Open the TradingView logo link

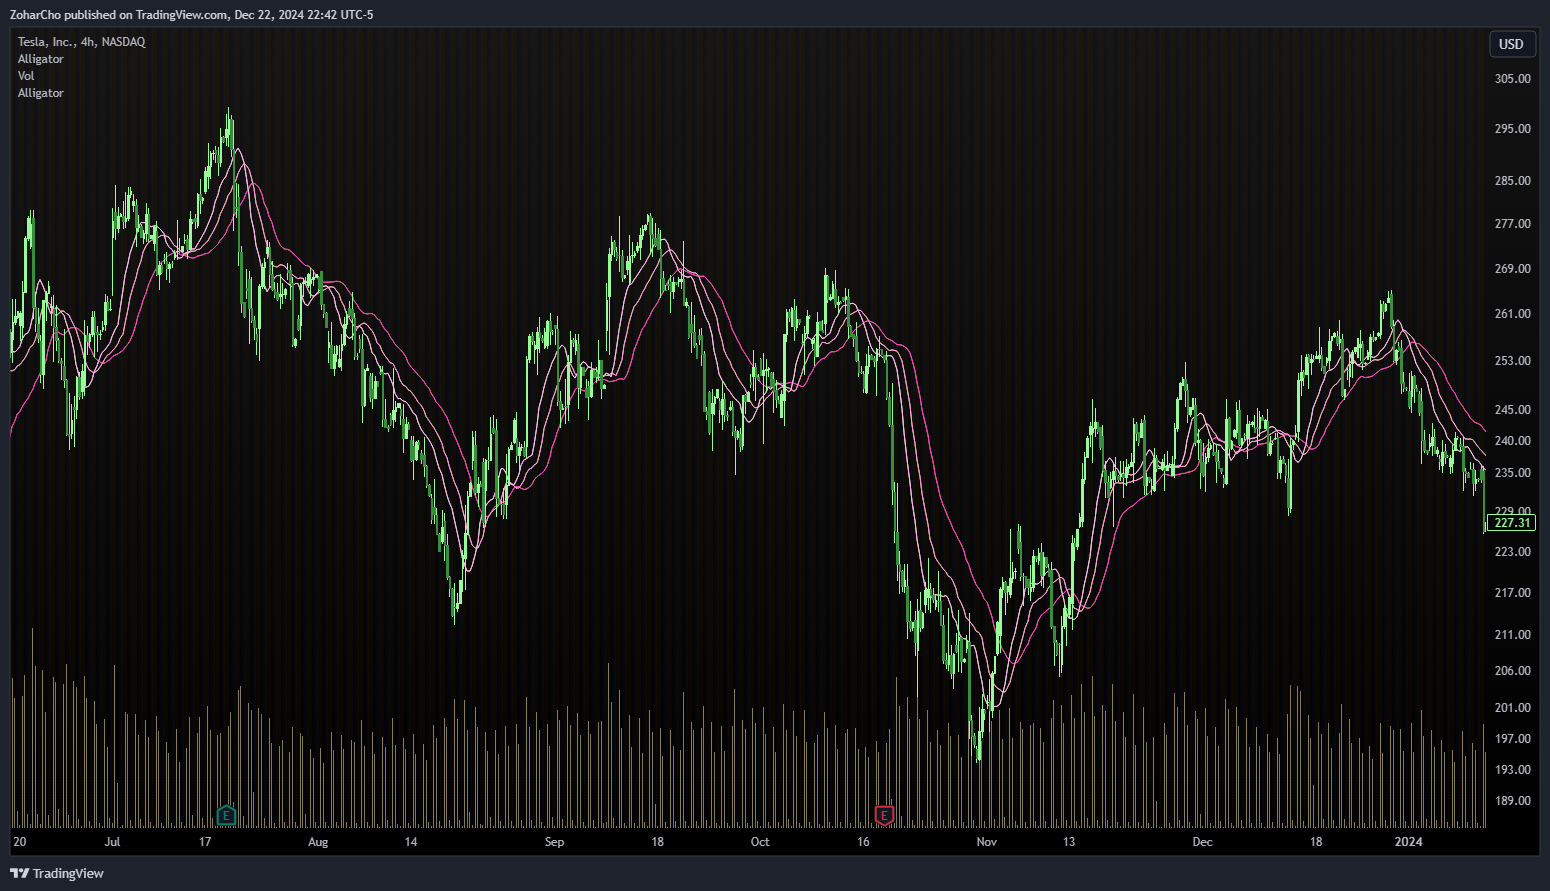pos(57,873)
